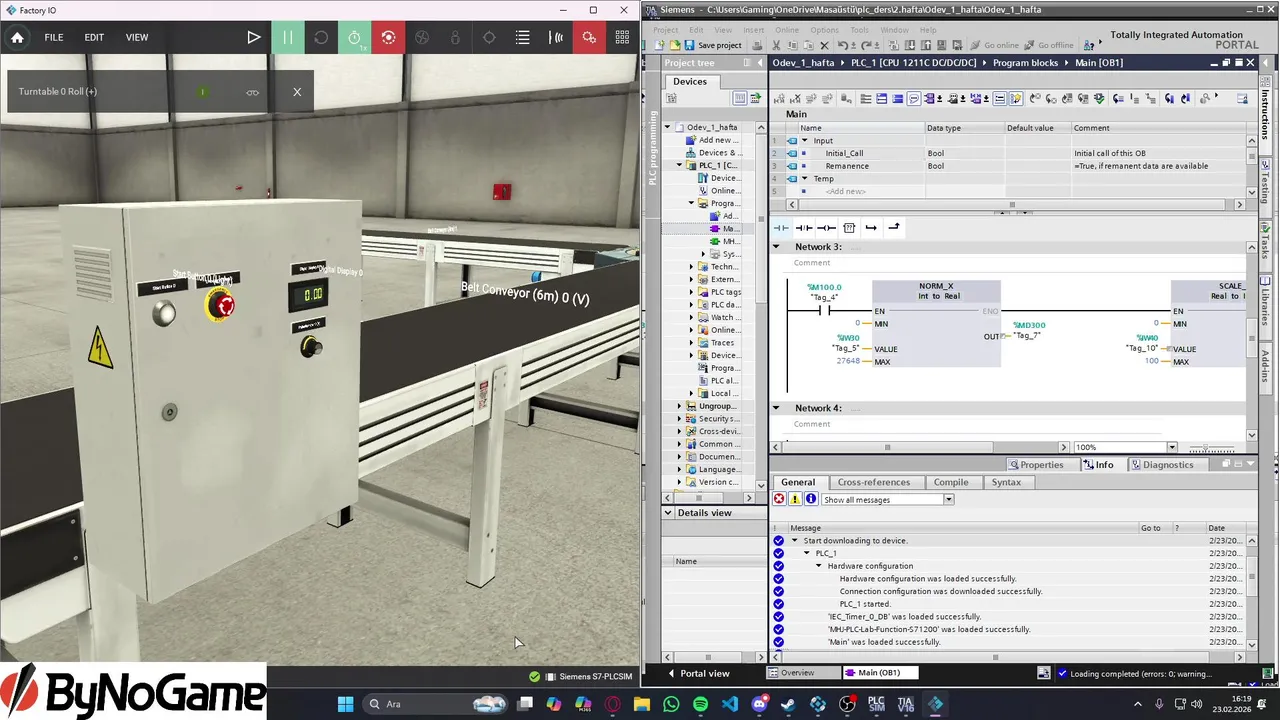Screen dimensions: 1280x720
Task: Open the simulation time scale stopwatch
Action: click(355, 37)
